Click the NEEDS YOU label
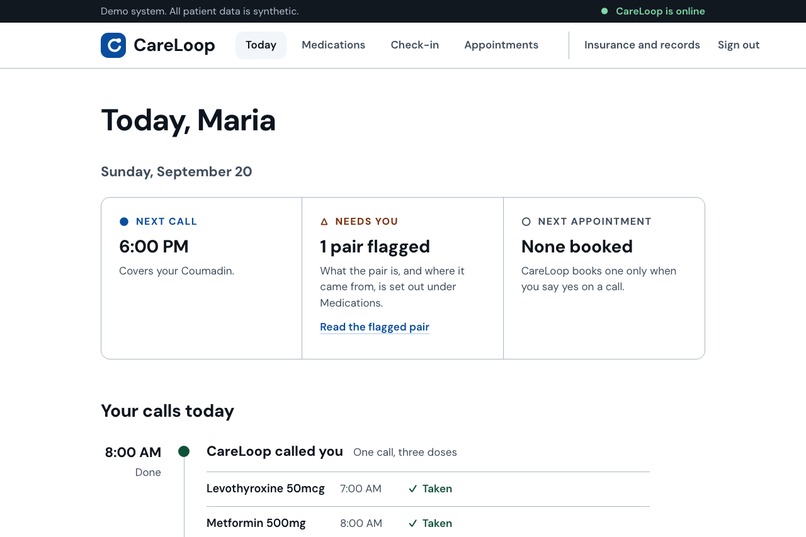Screen dimensions: 806x537 [367, 221]
